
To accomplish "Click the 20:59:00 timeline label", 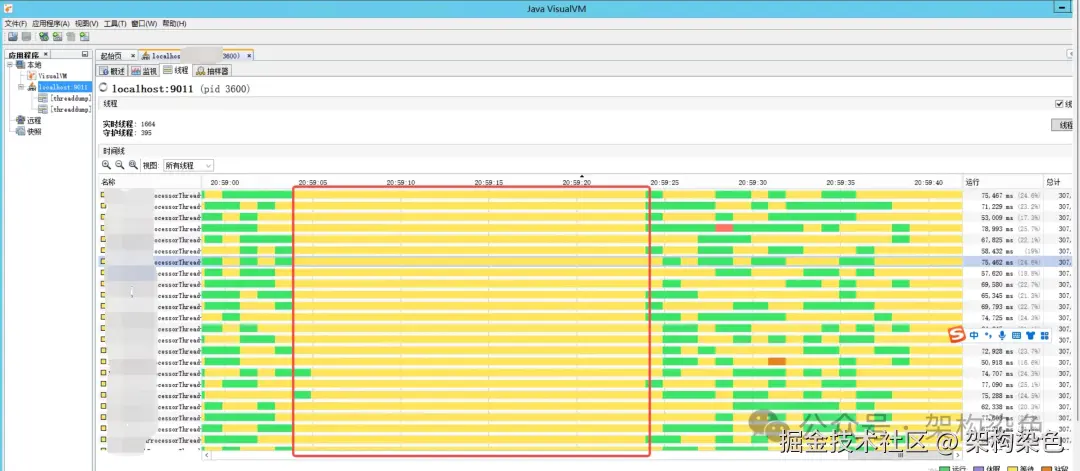I will tap(225, 182).
